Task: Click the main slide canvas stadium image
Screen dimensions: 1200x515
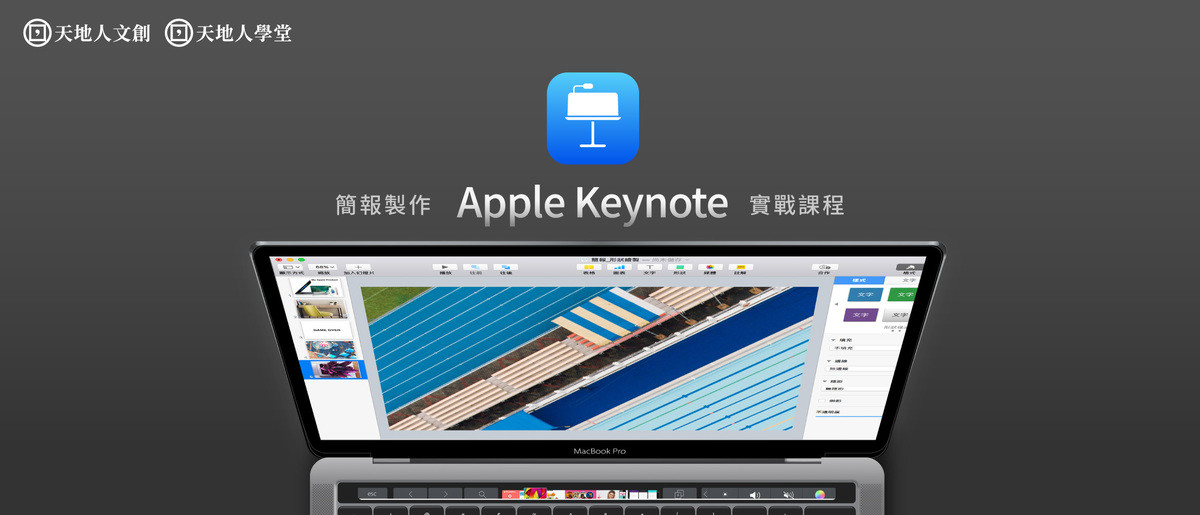Action: 590,360
